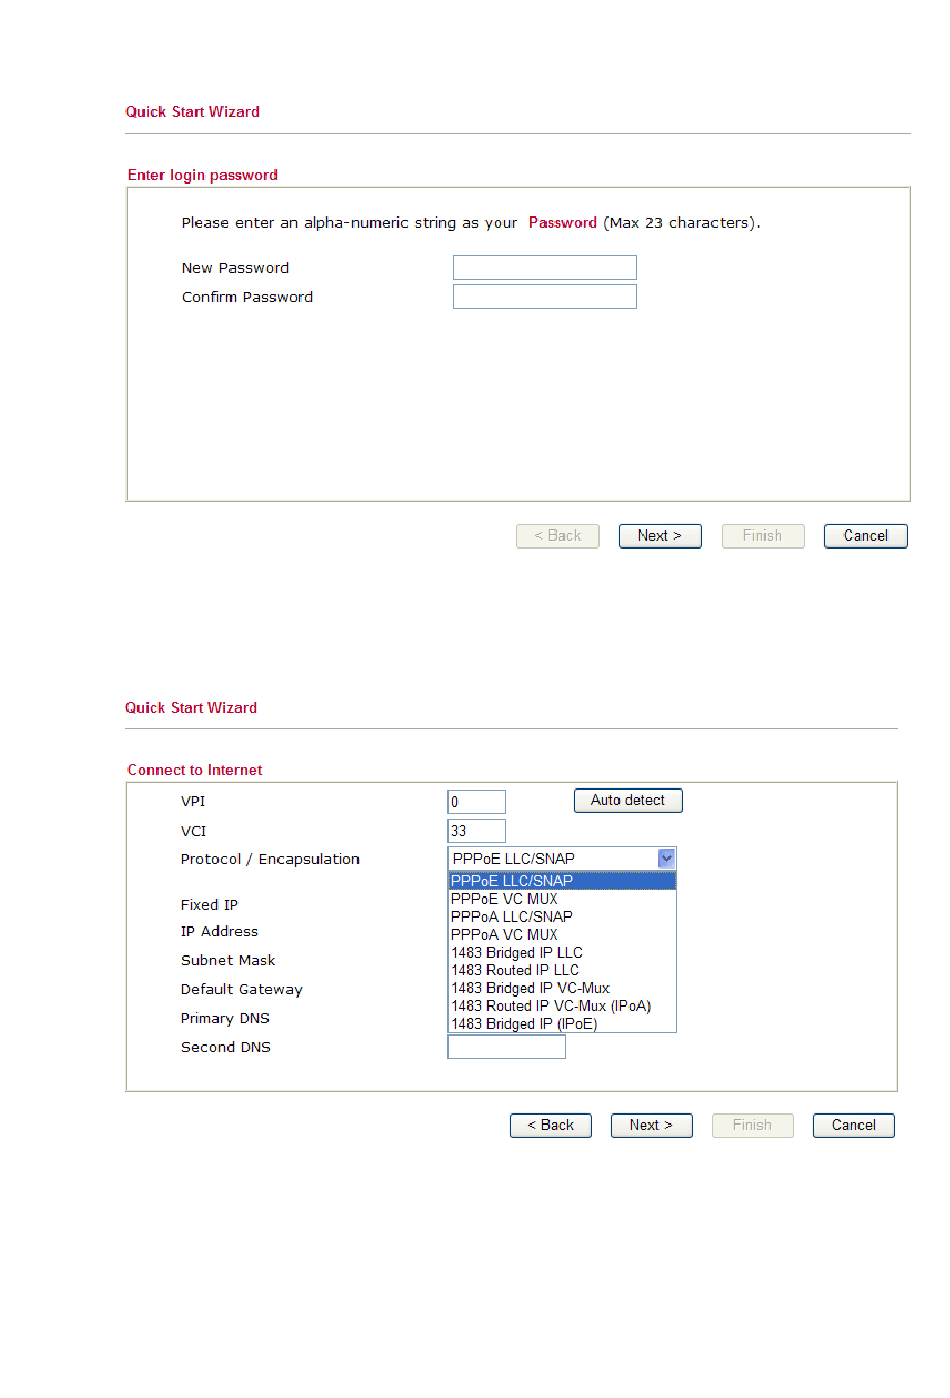The width and height of the screenshot is (950, 1398).
Task: Go Back in Connect to Internet wizard
Action: point(551,1125)
